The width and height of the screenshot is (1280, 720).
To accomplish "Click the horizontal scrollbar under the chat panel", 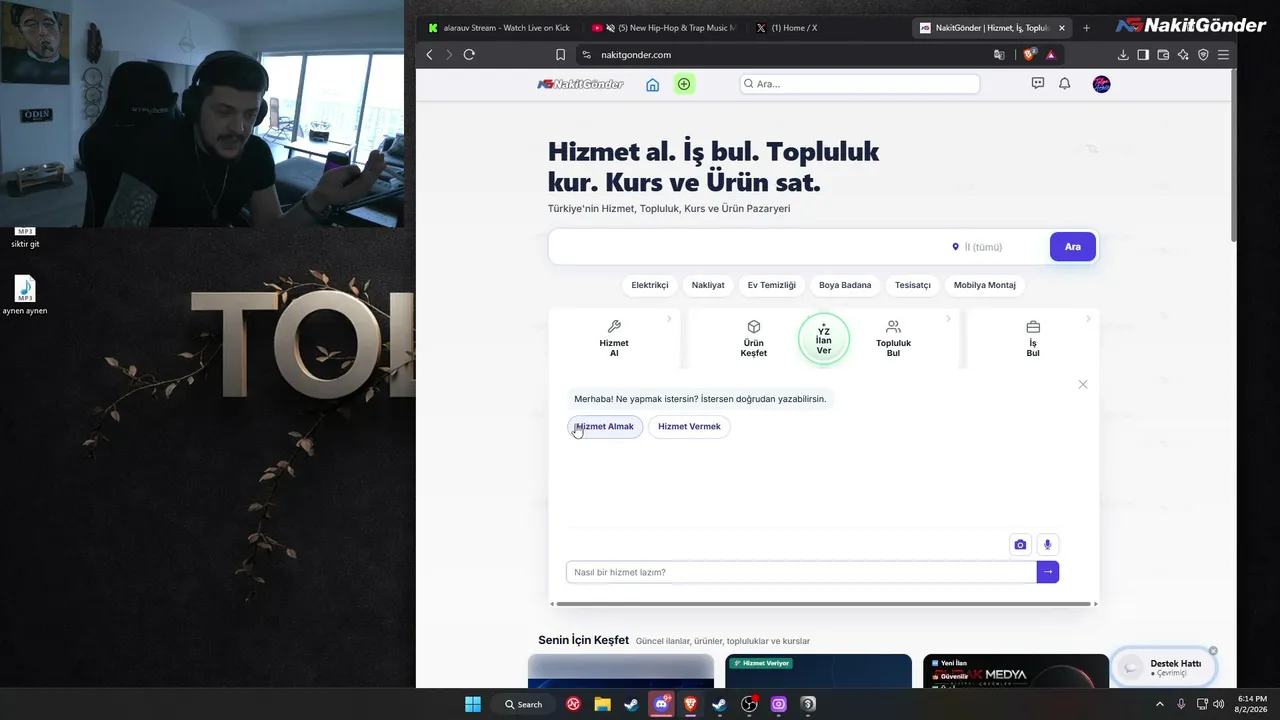I will tap(823, 604).
